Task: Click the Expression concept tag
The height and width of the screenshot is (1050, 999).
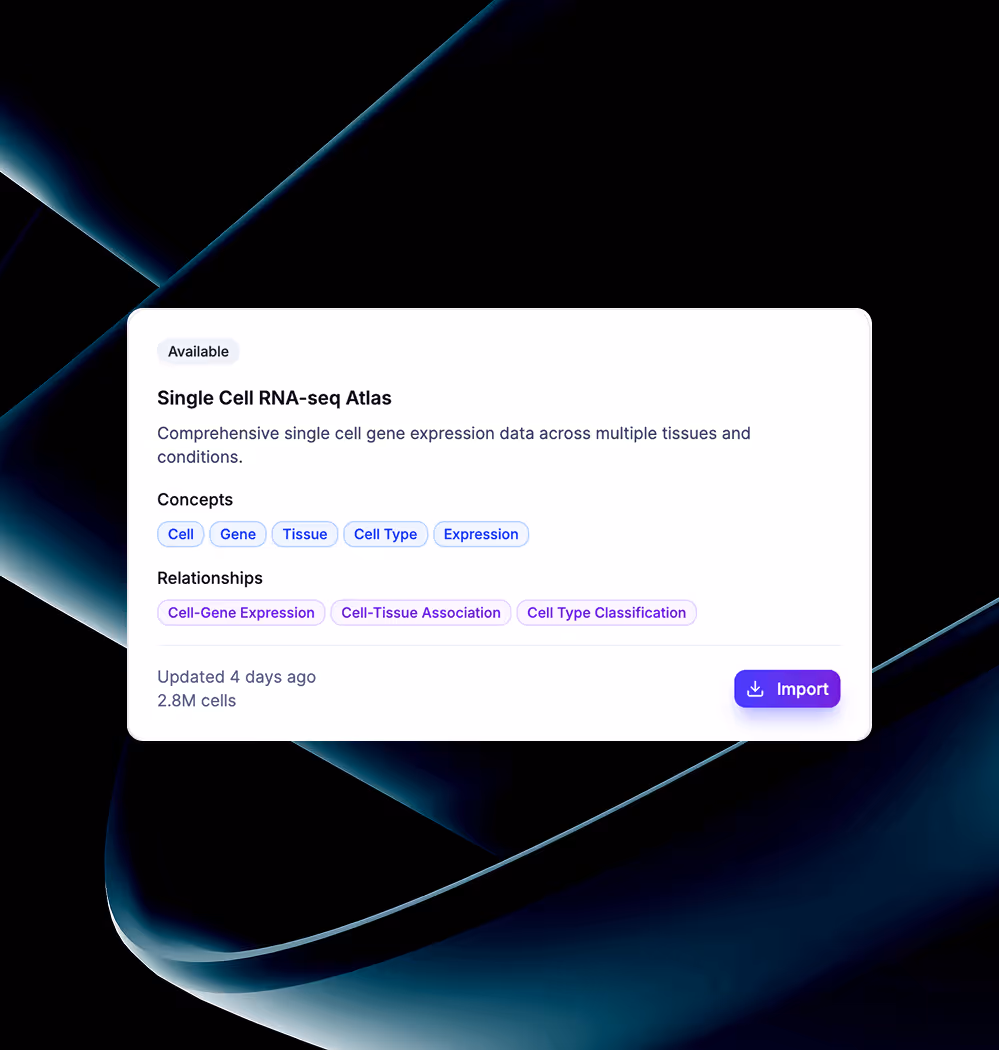Action: tap(481, 534)
